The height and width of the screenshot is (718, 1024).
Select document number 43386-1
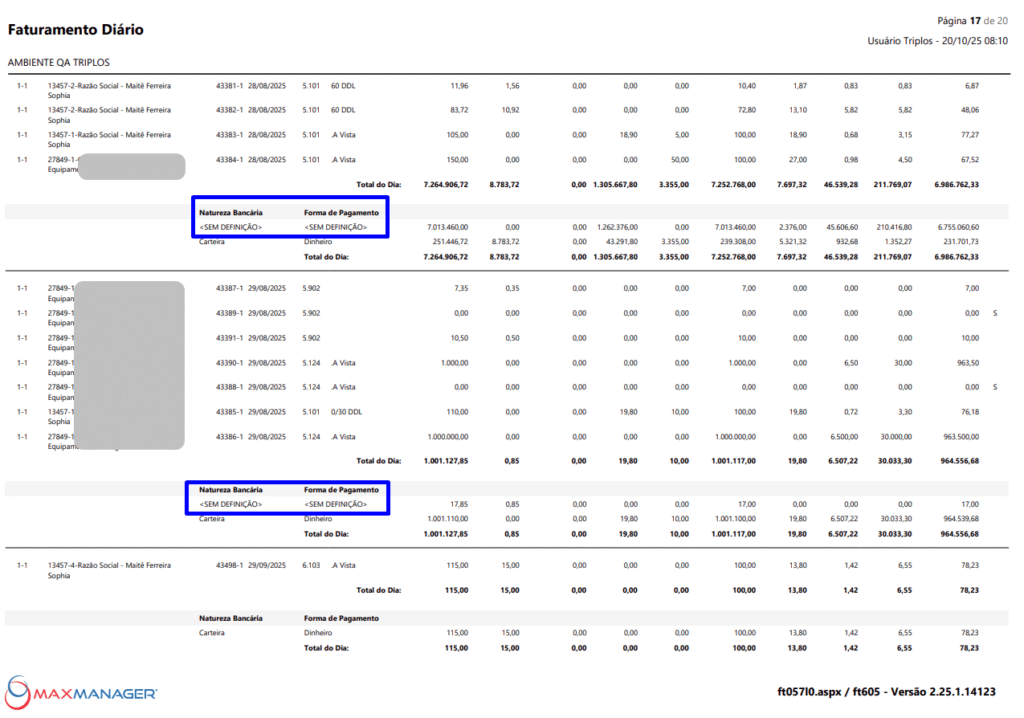tap(229, 436)
